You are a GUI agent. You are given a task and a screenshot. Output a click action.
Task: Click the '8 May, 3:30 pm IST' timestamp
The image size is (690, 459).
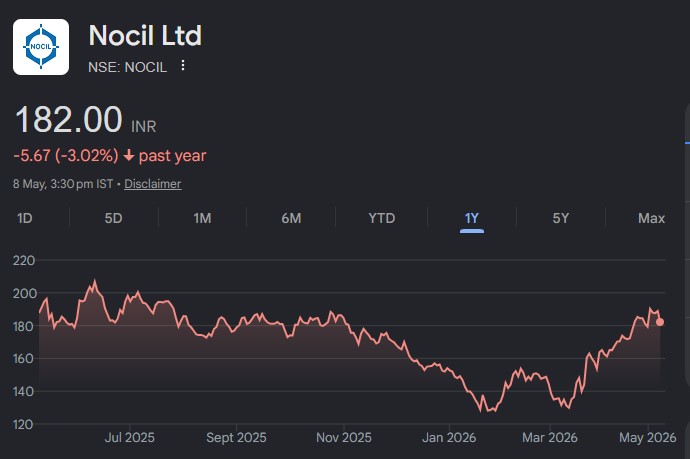coord(63,184)
